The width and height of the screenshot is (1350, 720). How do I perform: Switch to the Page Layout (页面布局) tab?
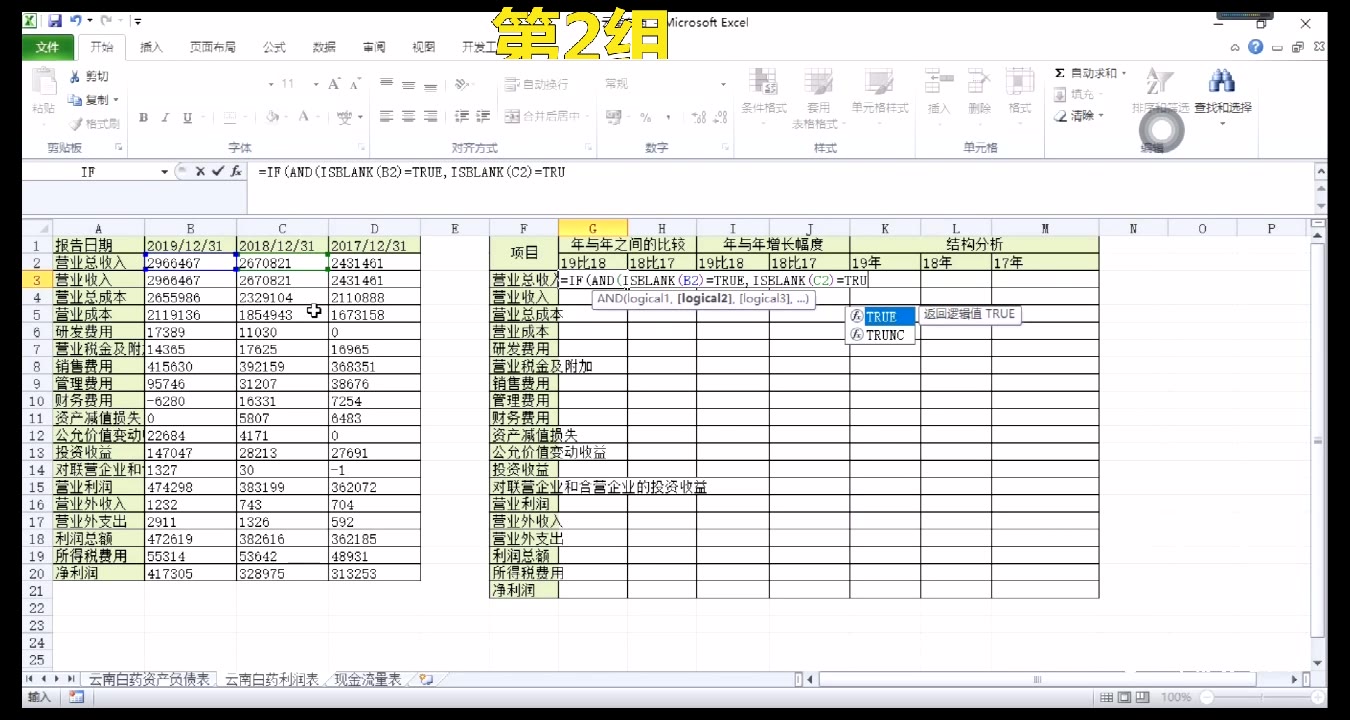212,47
